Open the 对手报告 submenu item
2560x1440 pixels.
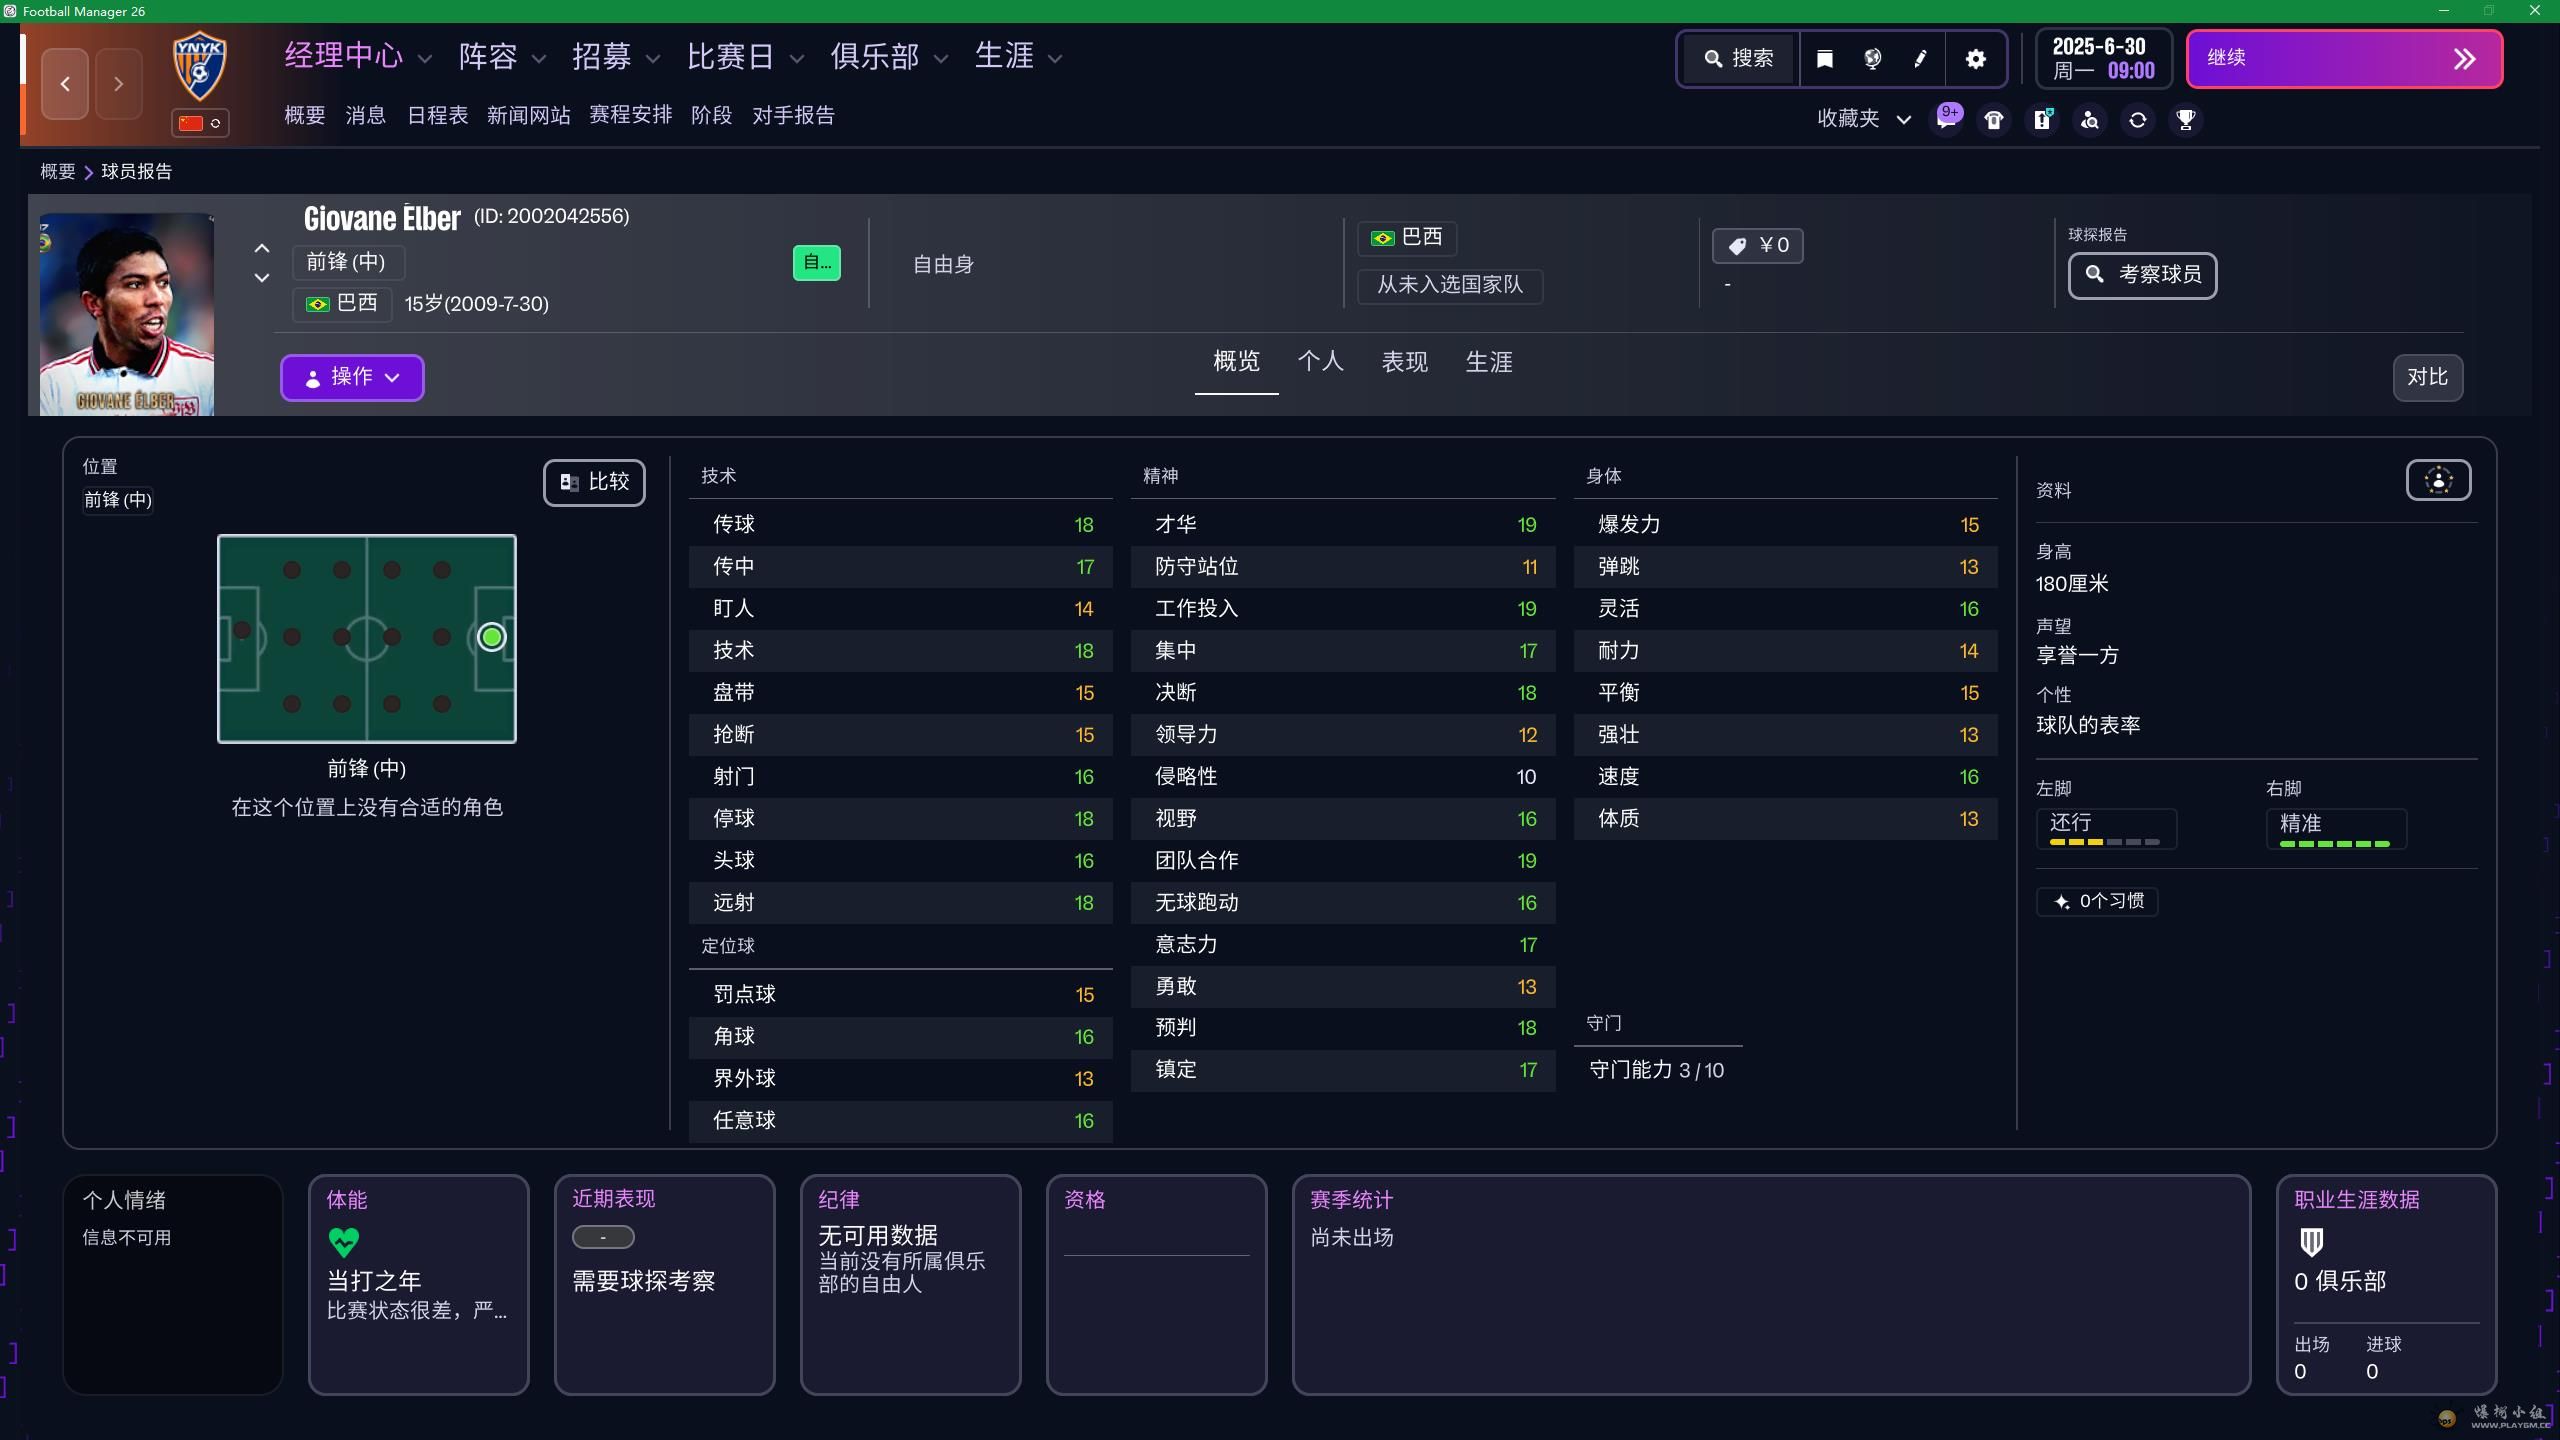(793, 116)
